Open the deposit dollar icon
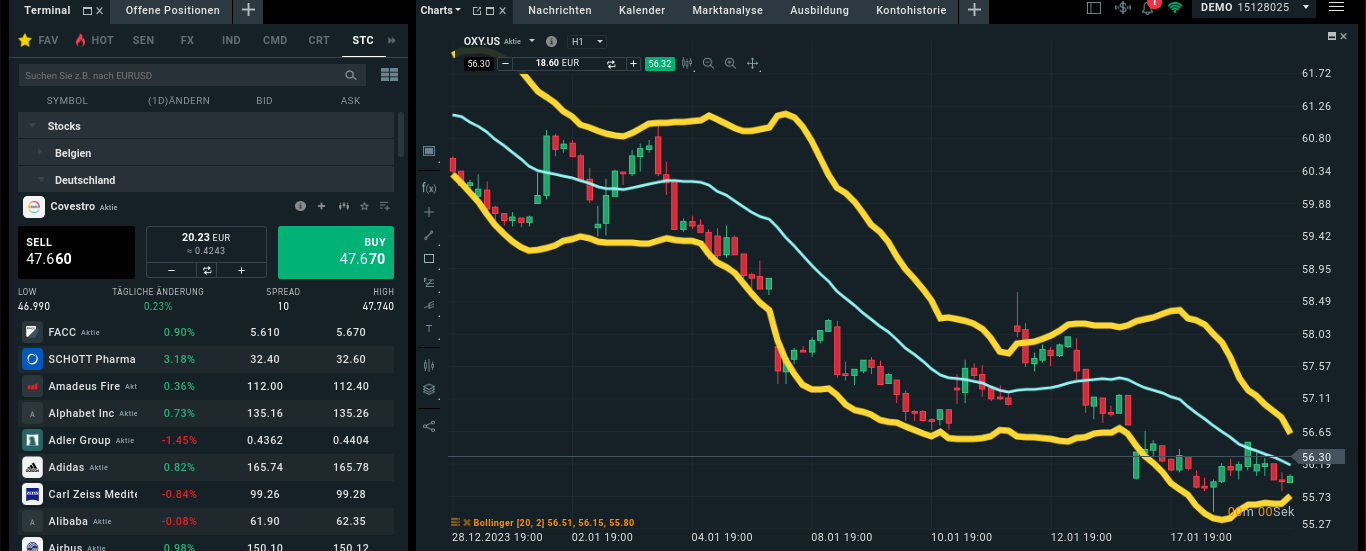The width and height of the screenshot is (1366, 551). 1122,8
